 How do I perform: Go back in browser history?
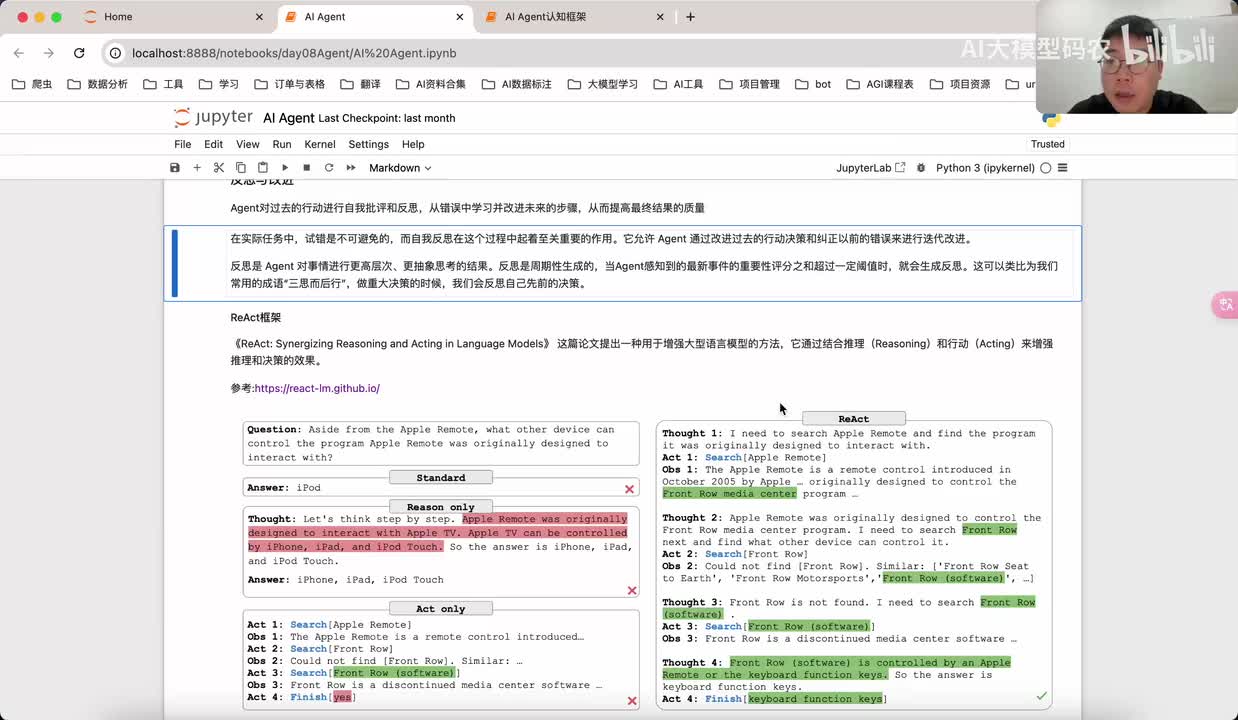coord(19,53)
